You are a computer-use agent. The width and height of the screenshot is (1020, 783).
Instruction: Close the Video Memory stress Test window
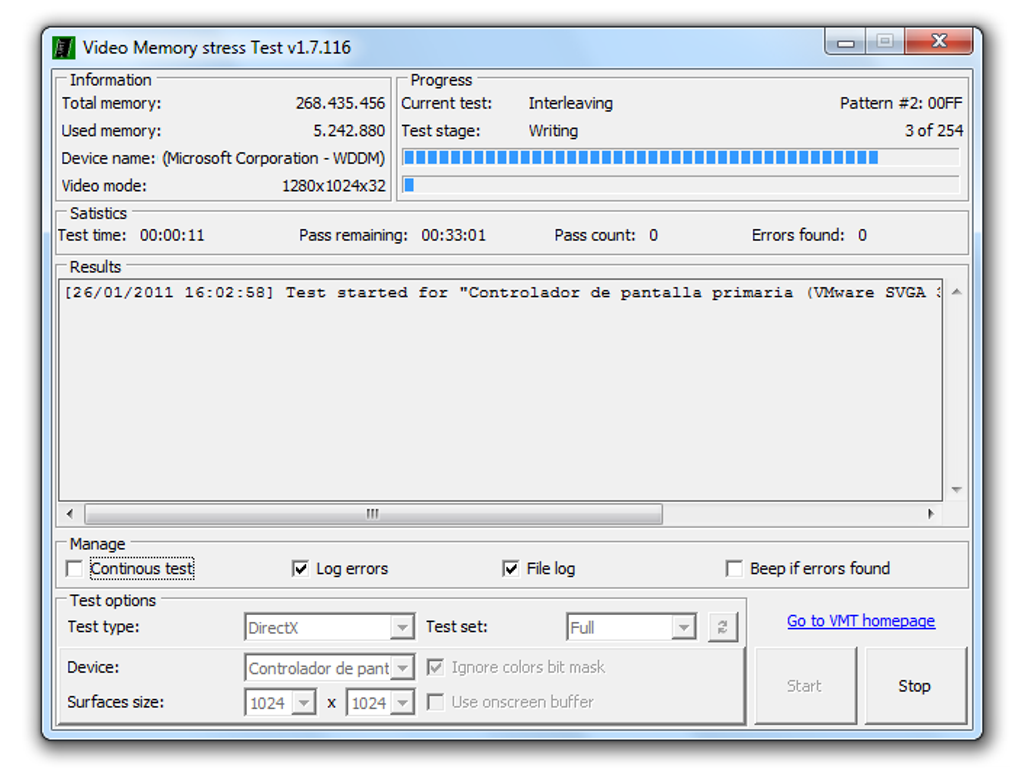coord(939,42)
